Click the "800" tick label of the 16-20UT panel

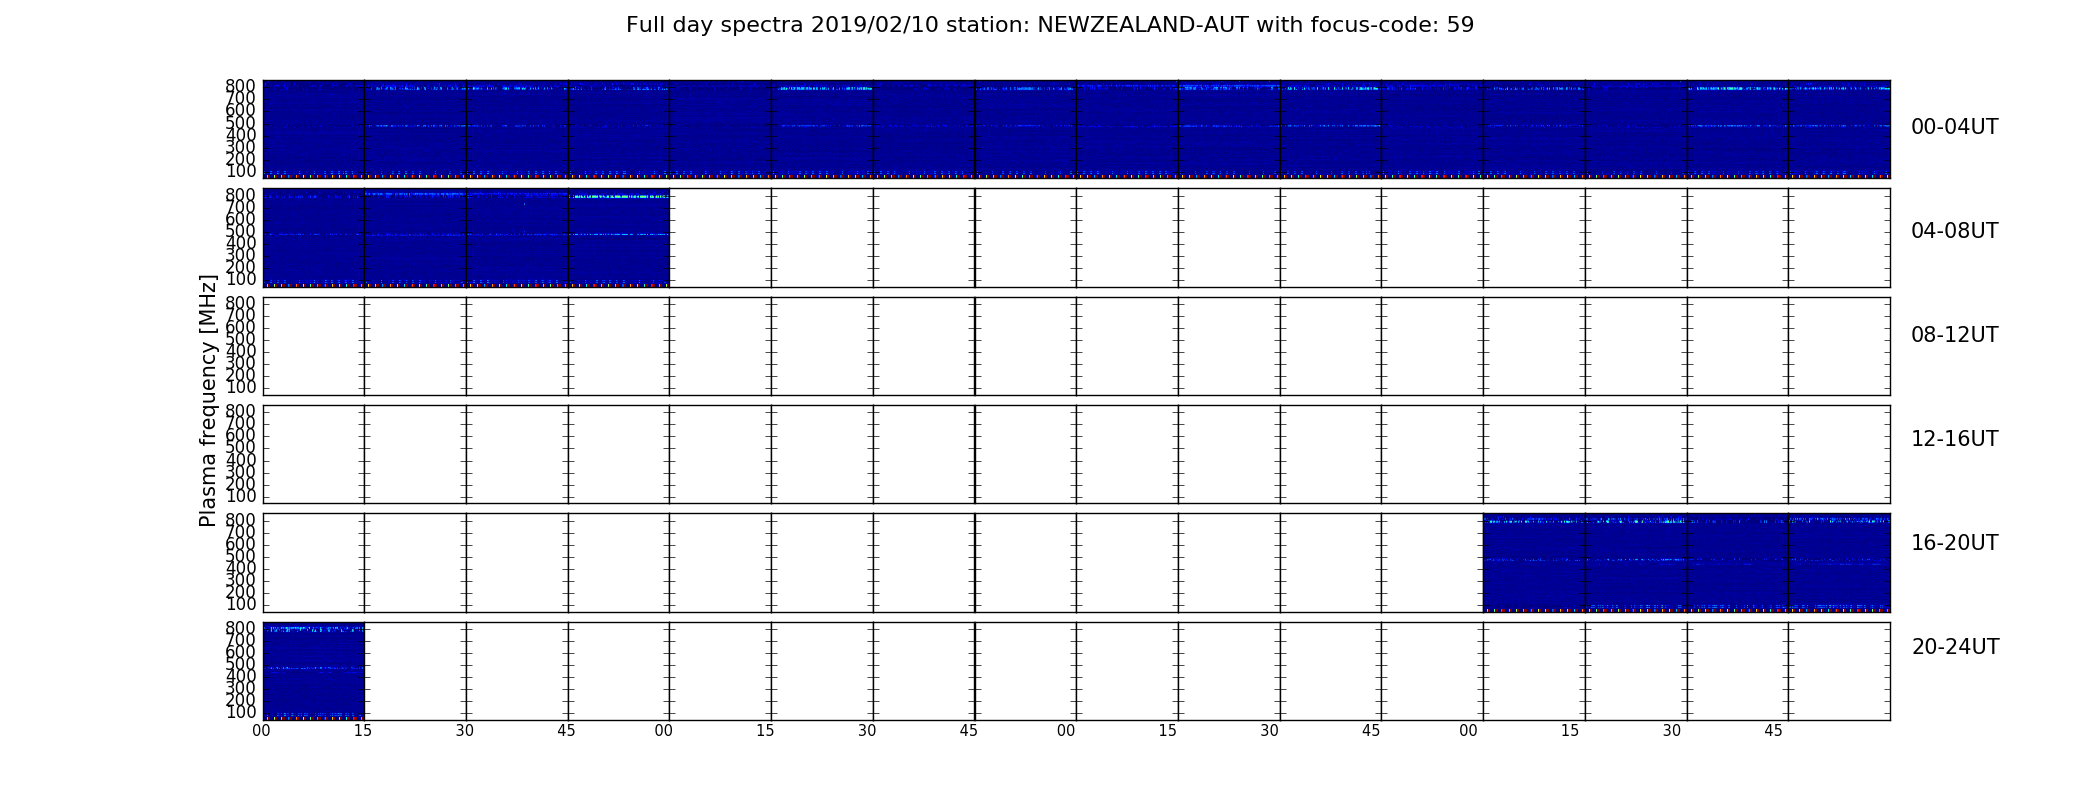240,520
